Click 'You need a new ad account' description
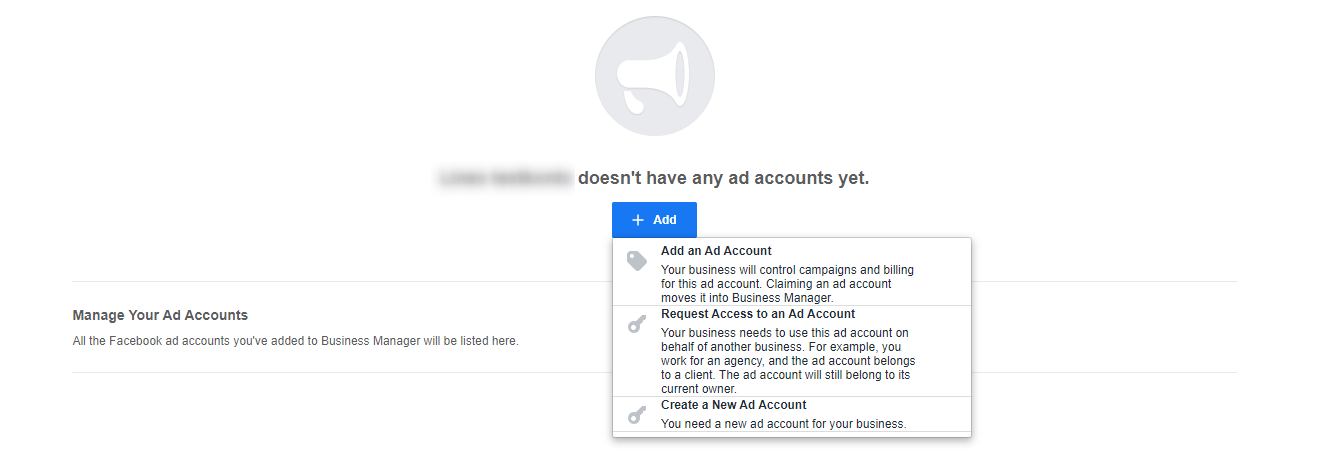Viewport: 1344px width, 460px height. click(x=783, y=424)
